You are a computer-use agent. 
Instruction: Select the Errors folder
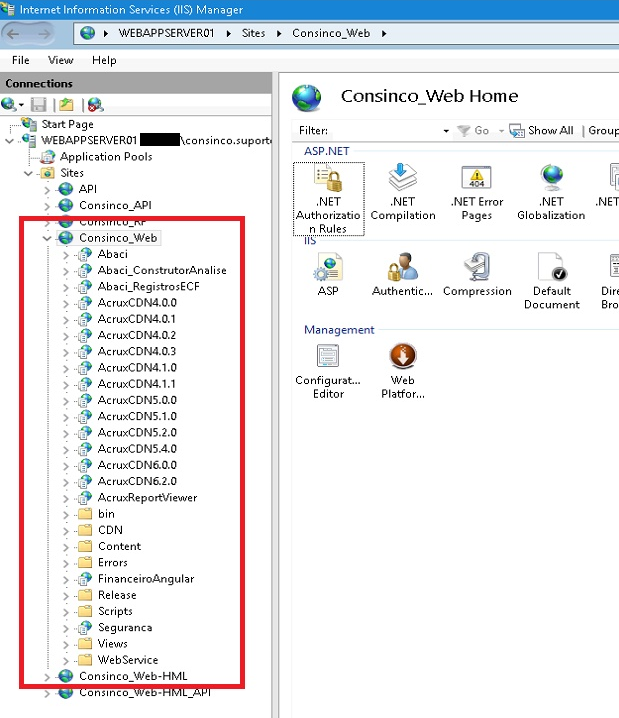(113, 562)
